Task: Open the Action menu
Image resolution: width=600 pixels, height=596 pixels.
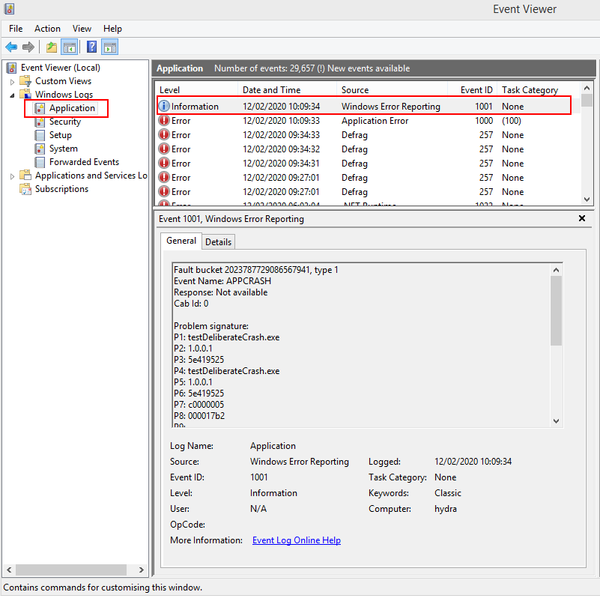Action: (47, 29)
